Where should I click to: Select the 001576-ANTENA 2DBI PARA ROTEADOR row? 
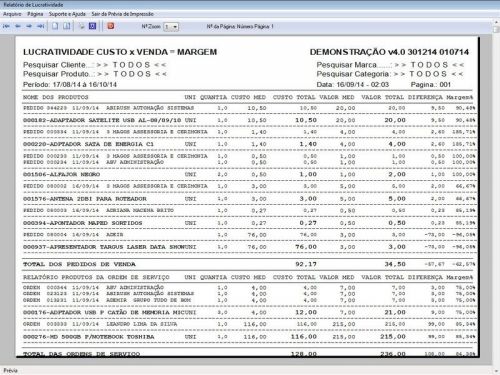[x=249, y=199]
